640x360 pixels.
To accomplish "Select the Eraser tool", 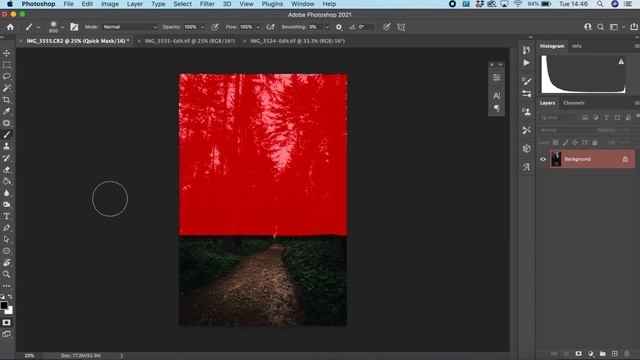I will tap(7, 169).
